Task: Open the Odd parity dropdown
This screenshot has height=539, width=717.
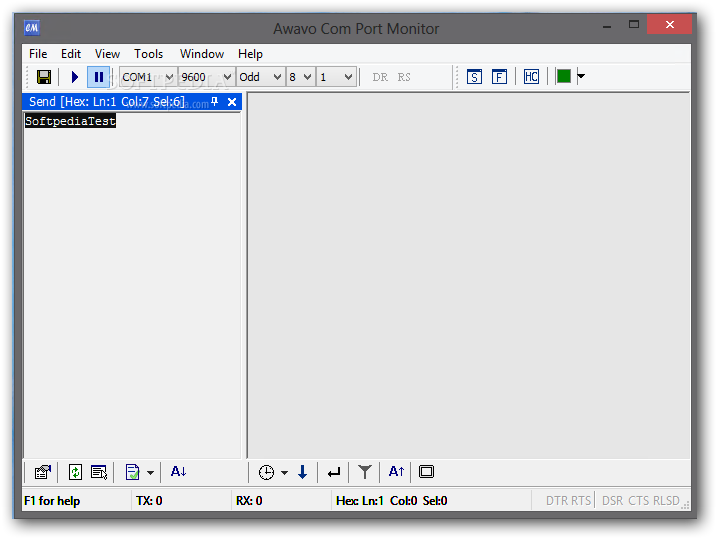Action: pyautogui.click(x=260, y=77)
